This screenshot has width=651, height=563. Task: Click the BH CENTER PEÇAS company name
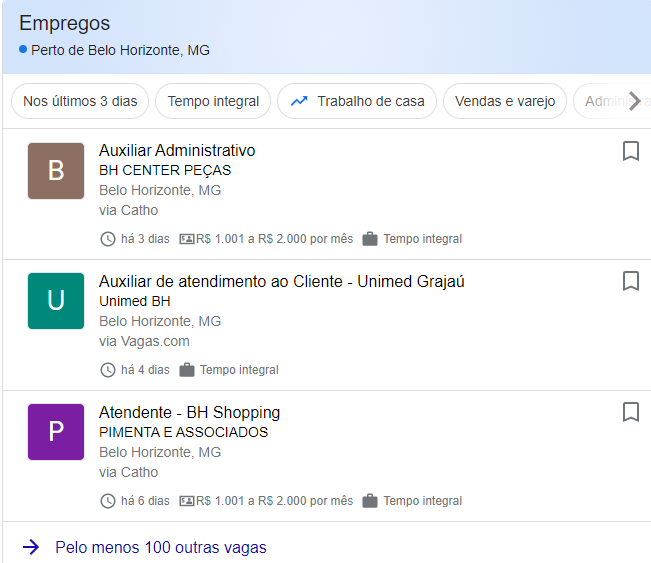click(x=165, y=170)
